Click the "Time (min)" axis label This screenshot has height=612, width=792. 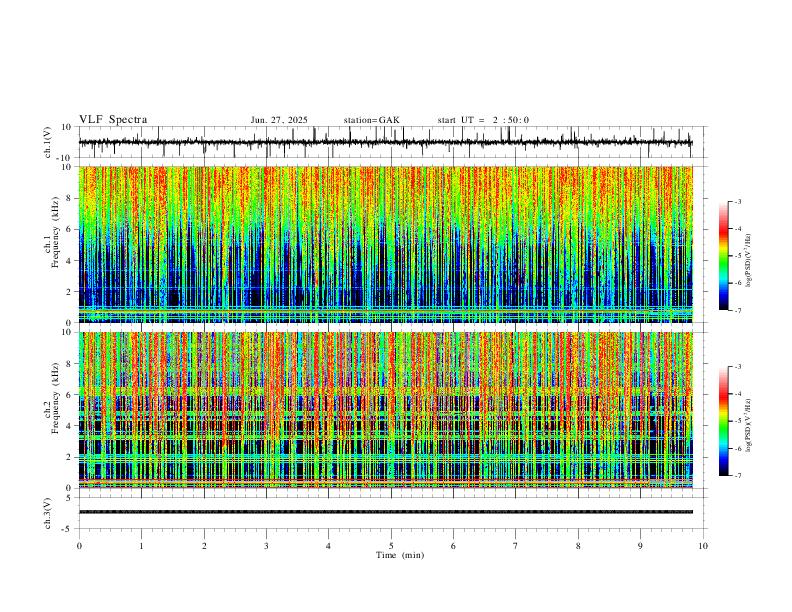[x=400, y=555]
